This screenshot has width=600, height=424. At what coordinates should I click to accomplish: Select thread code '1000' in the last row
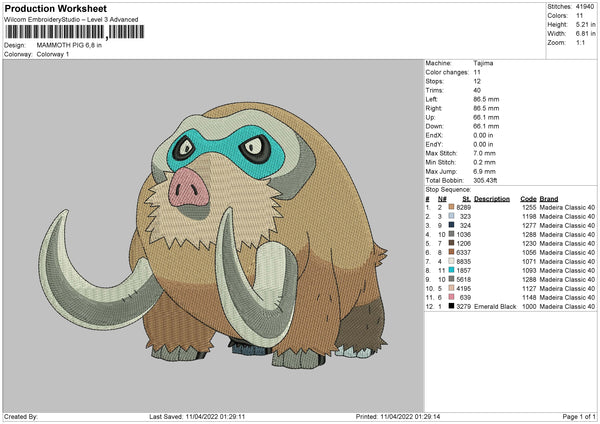tap(529, 307)
